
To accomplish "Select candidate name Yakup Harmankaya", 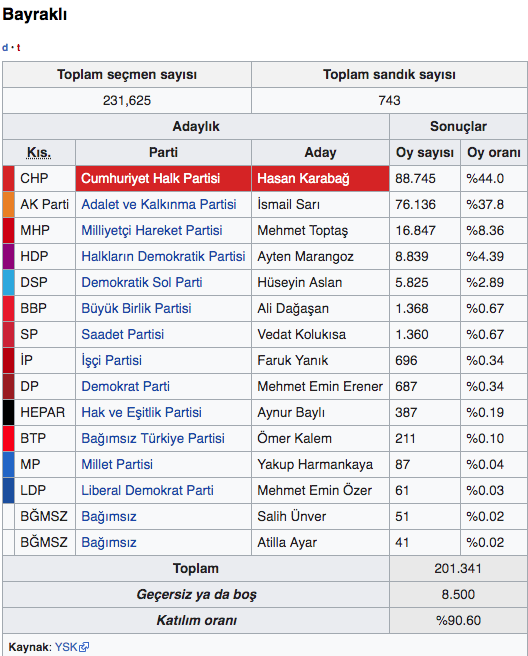I will click(315, 464).
